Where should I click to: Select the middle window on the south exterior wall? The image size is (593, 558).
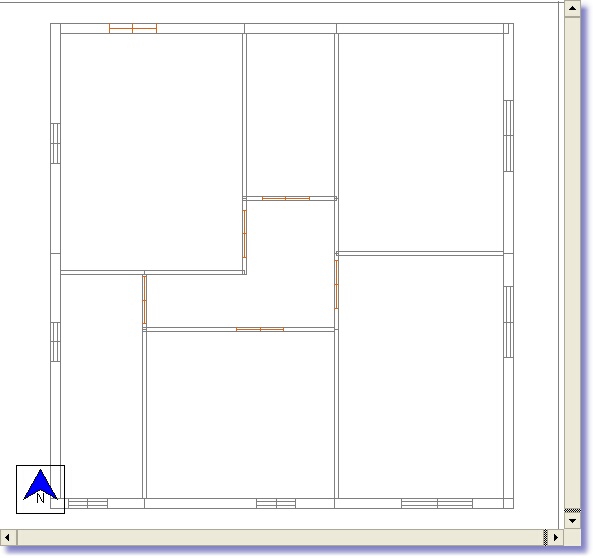tap(276, 503)
